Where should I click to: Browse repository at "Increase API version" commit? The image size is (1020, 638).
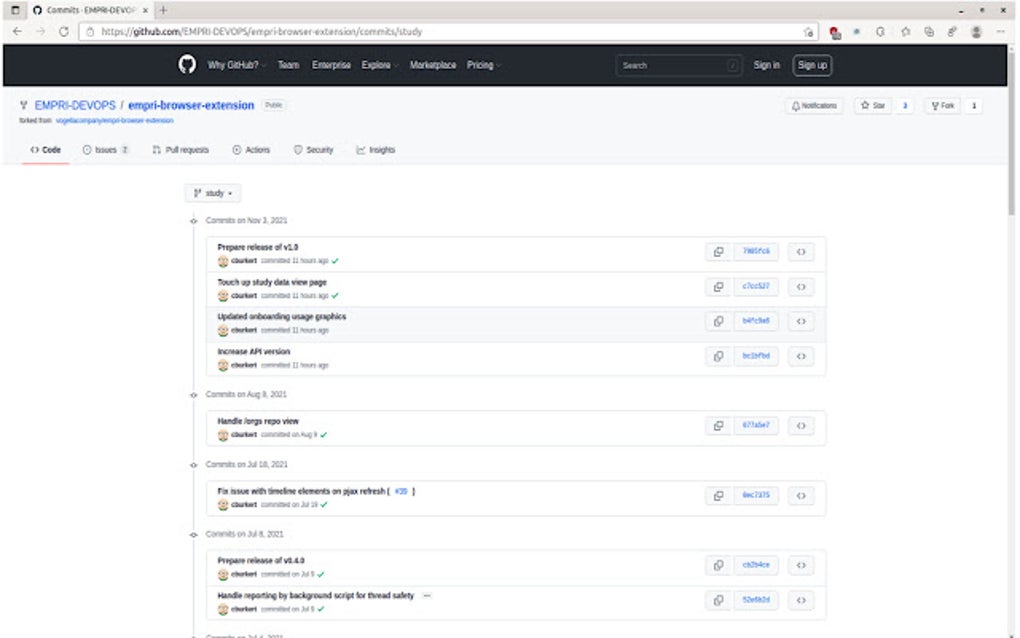[800, 356]
